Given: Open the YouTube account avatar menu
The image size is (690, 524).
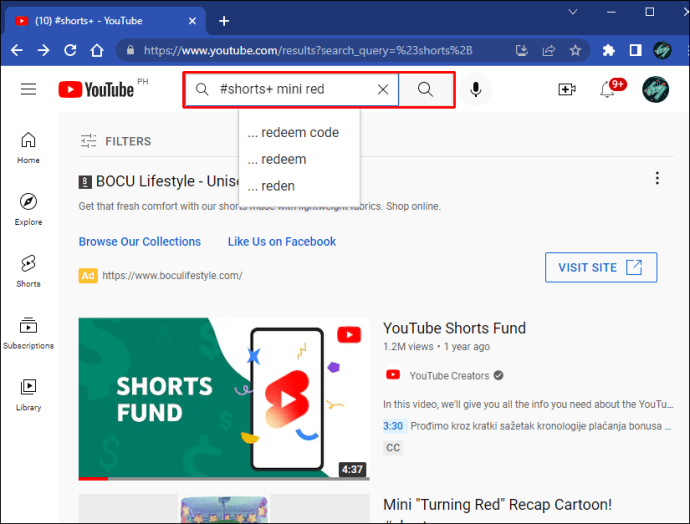Looking at the screenshot, I should pos(655,89).
